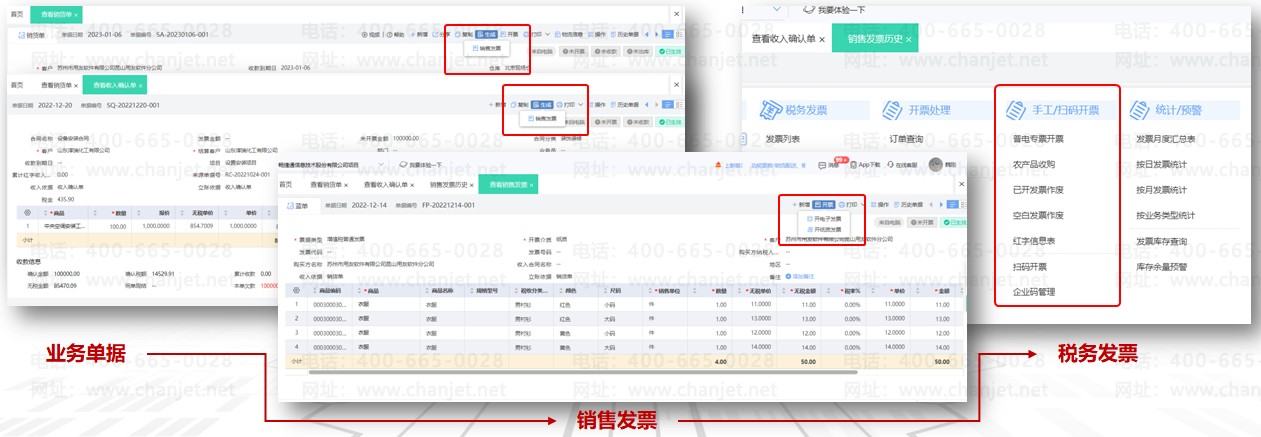Open 扫码开票 entry
The width and height of the screenshot is (1261, 437).
(x=1029, y=267)
